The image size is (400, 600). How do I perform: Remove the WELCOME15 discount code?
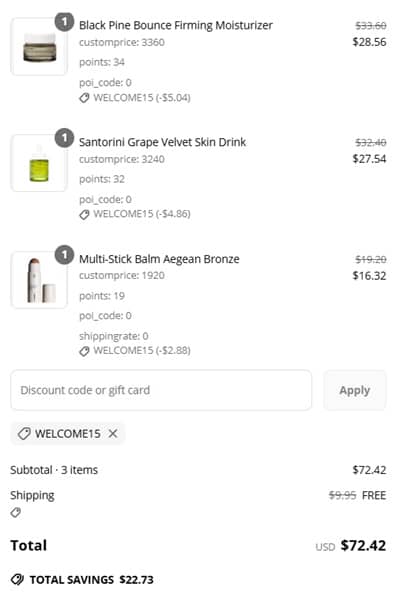click(x=113, y=434)
